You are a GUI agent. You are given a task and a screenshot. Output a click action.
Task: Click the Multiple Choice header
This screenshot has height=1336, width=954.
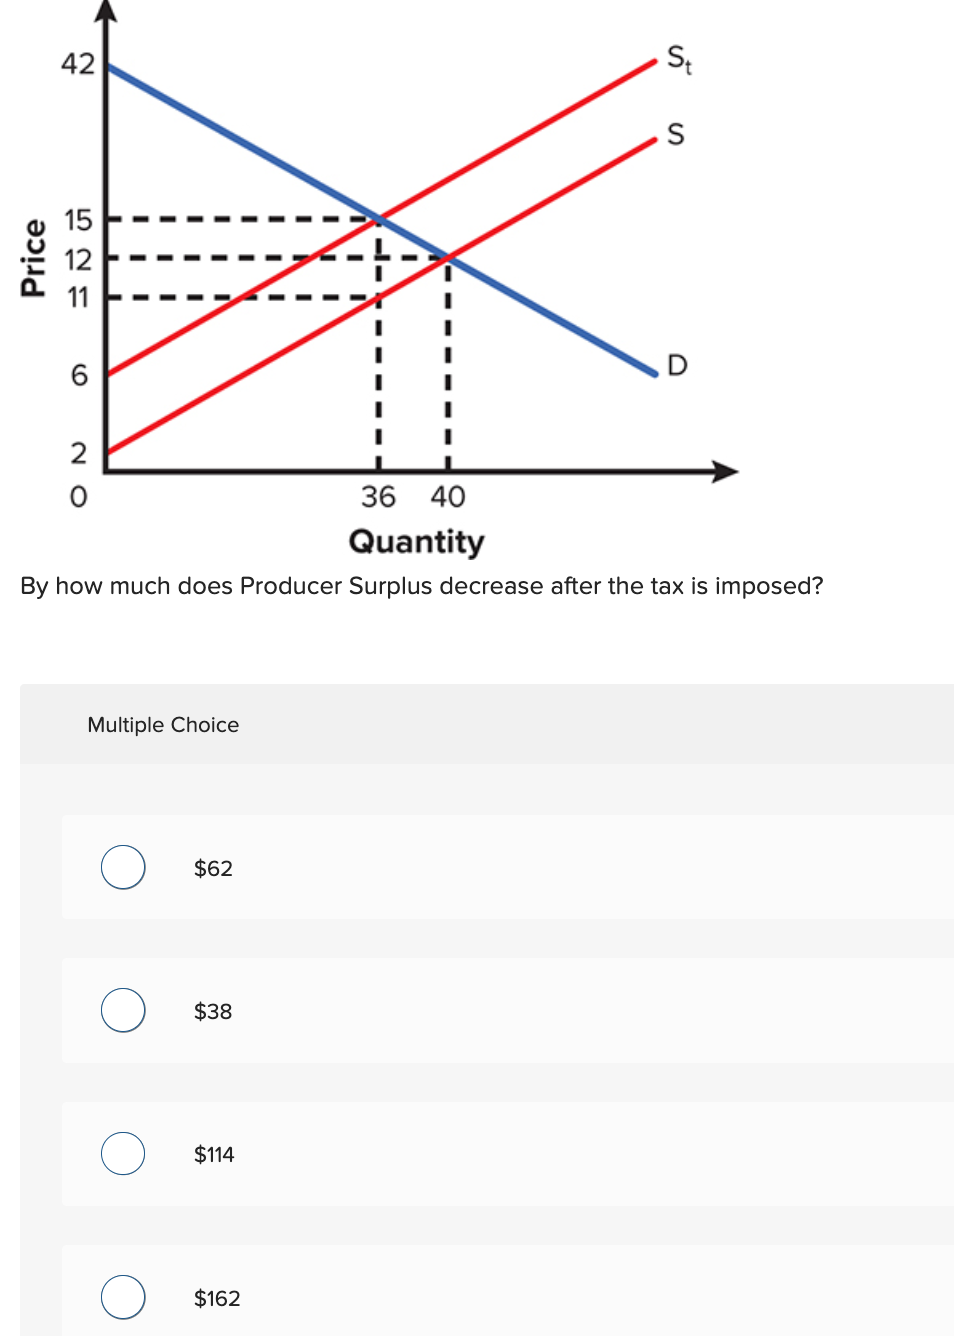[x=163, y=724]
